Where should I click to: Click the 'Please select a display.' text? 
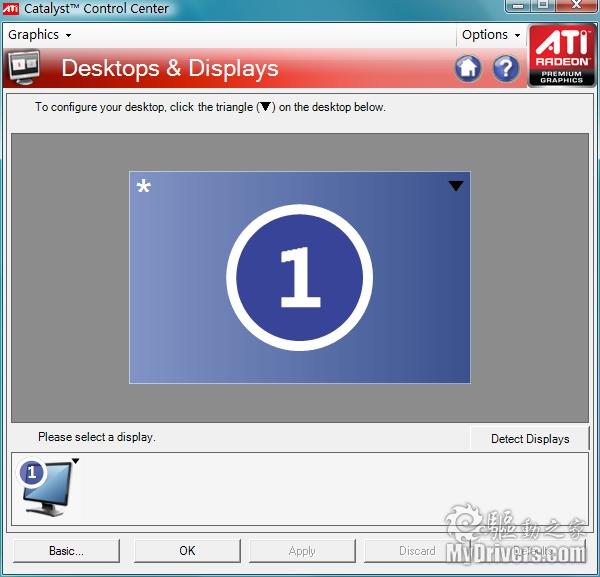pos(97,437)
